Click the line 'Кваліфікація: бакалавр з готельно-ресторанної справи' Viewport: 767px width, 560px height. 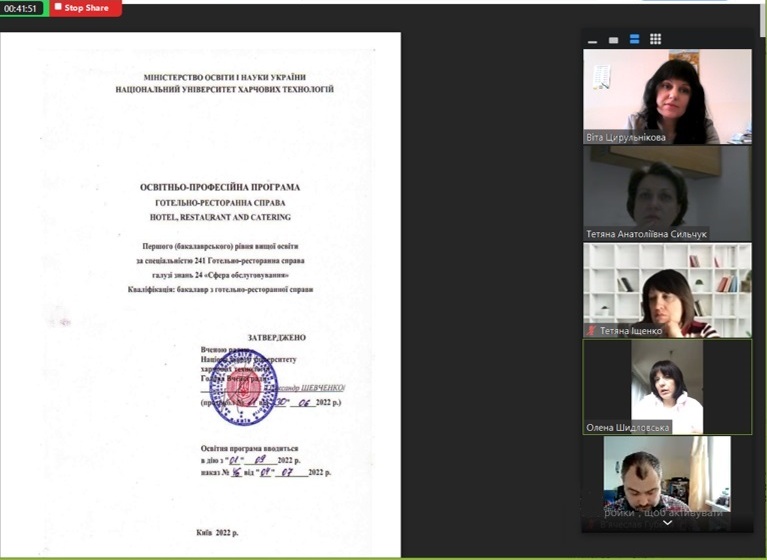[220, 290]
